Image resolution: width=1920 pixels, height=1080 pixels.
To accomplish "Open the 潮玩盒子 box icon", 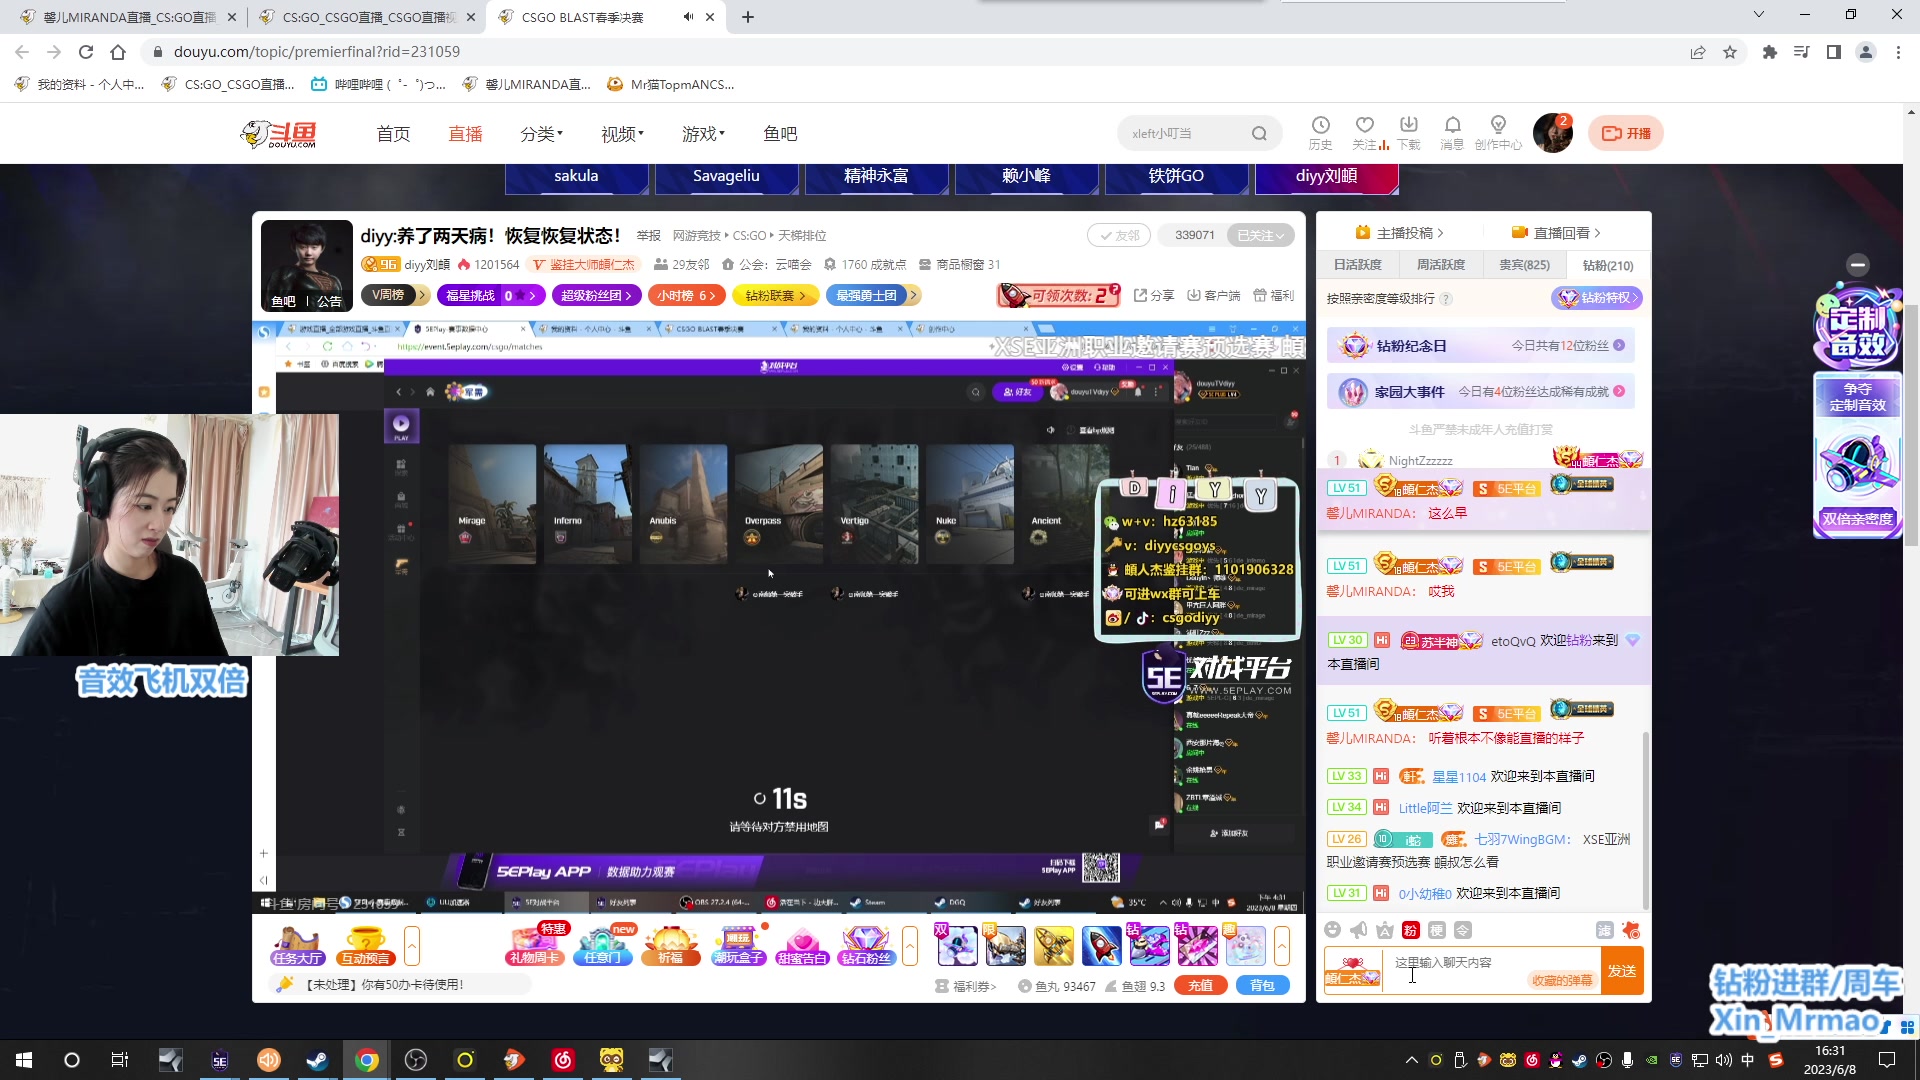I will coord(738,945).
